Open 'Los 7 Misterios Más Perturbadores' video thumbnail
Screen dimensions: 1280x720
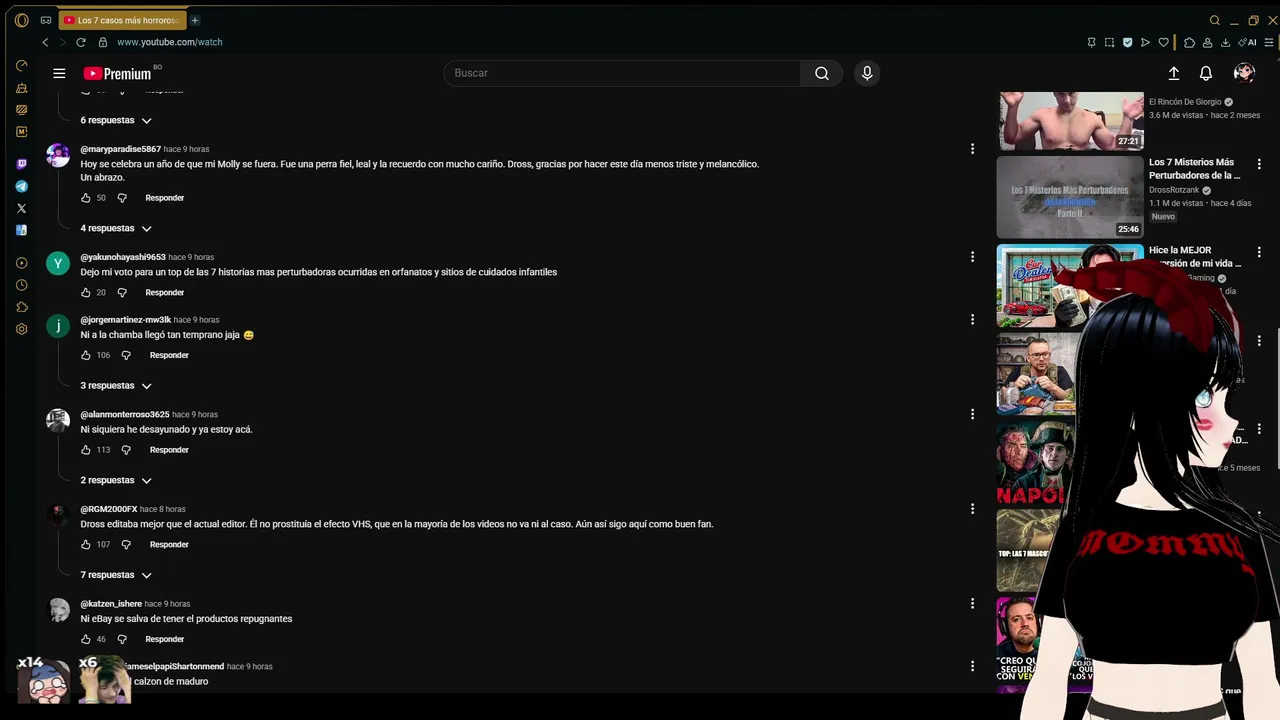[x=1069, y=197]
